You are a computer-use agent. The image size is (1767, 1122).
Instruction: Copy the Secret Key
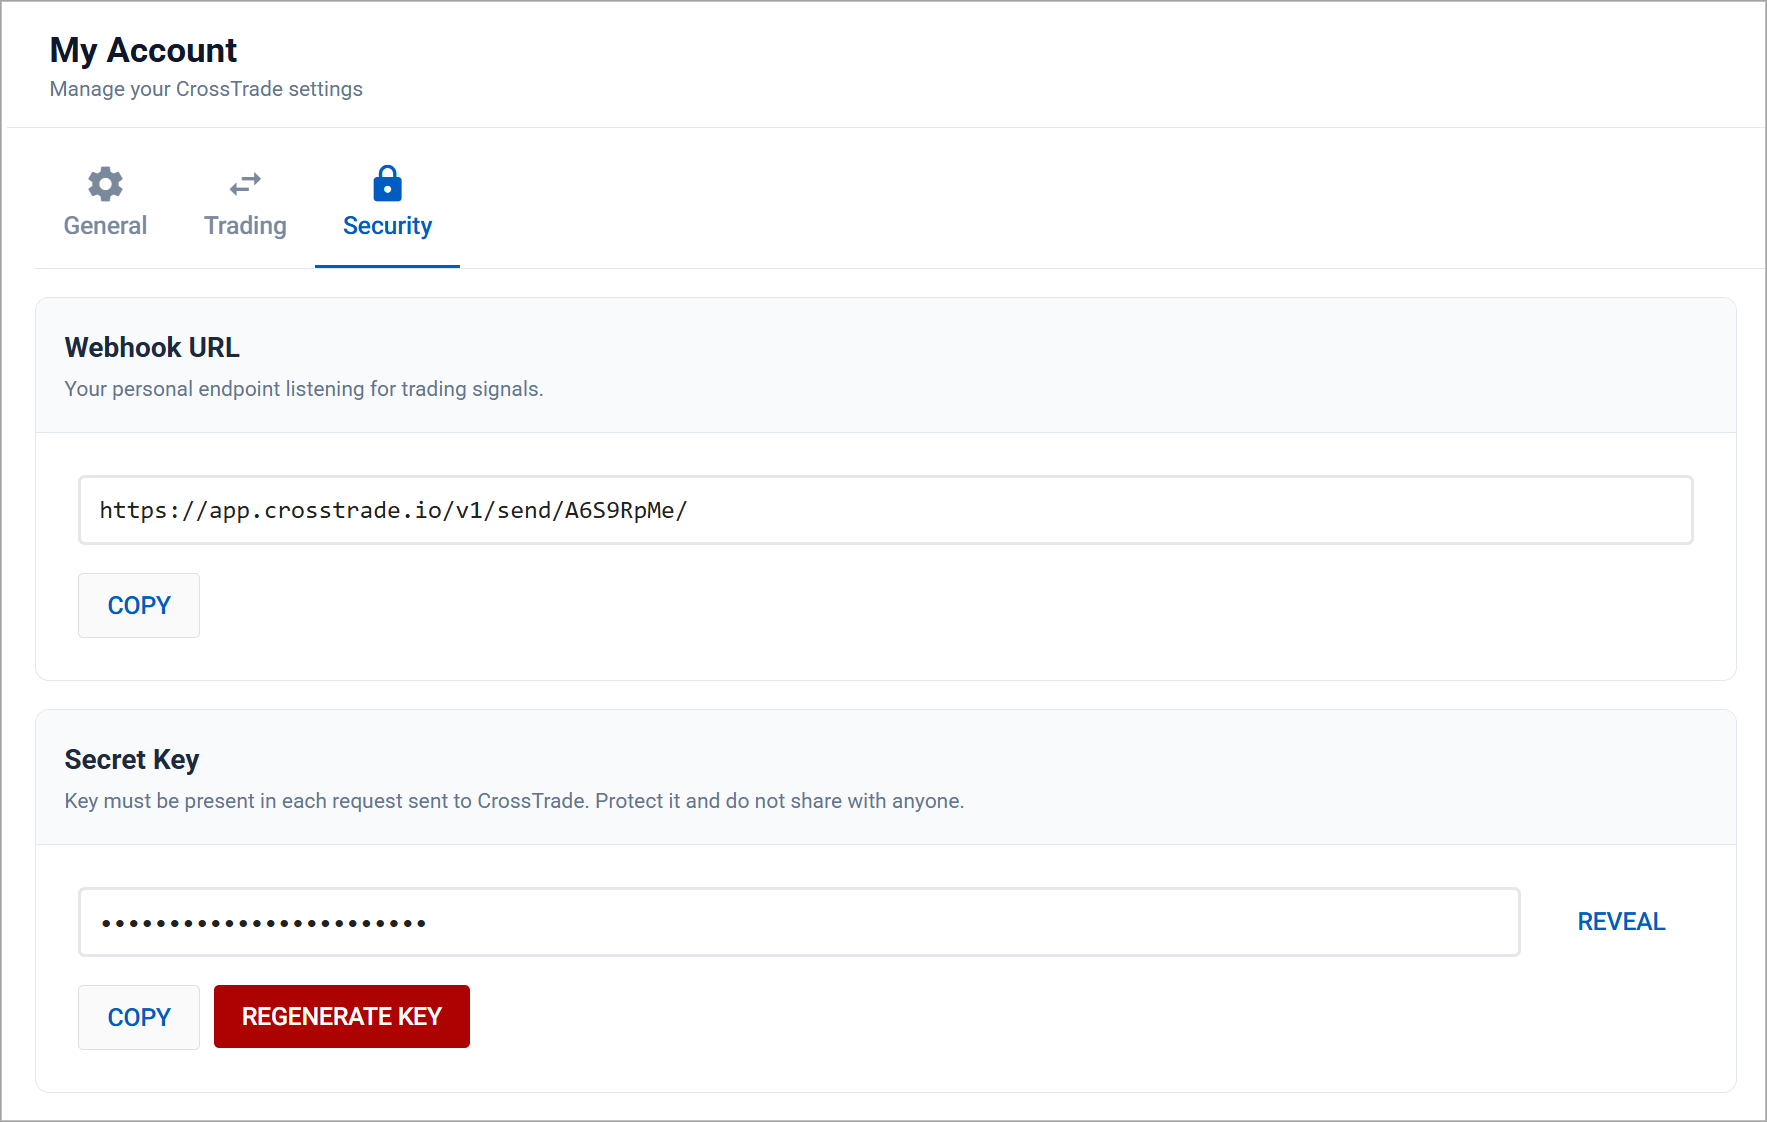coord(138,1017)
